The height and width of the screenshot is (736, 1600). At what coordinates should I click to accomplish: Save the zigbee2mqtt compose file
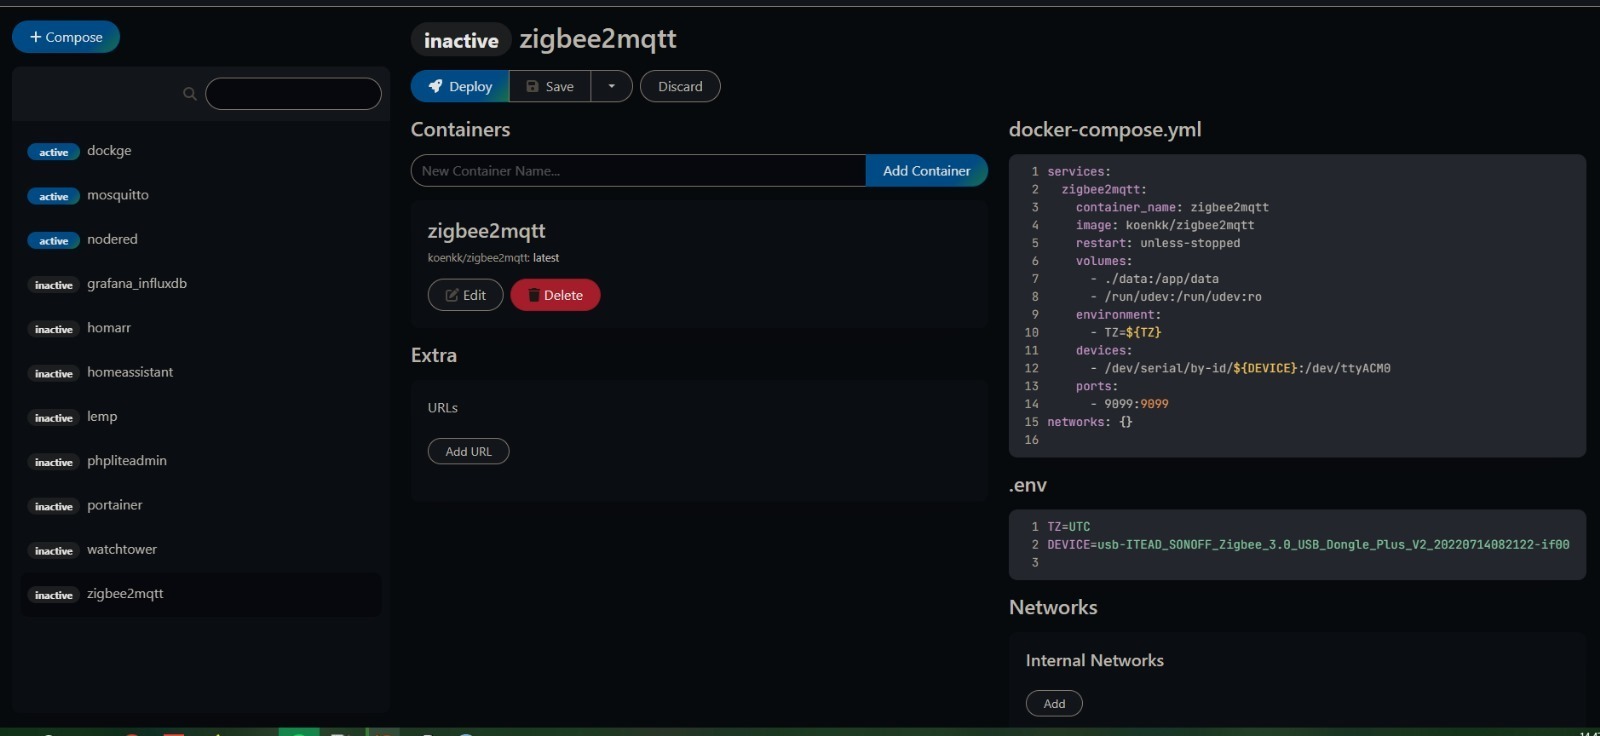550,87
